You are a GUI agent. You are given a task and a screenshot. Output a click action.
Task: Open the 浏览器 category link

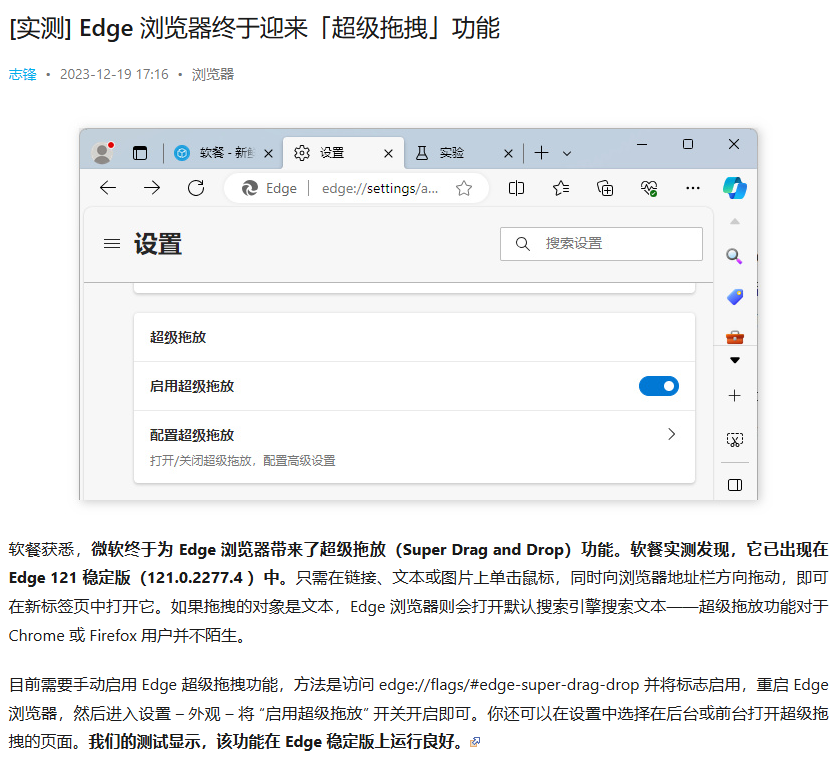click(x=213, y=74)
